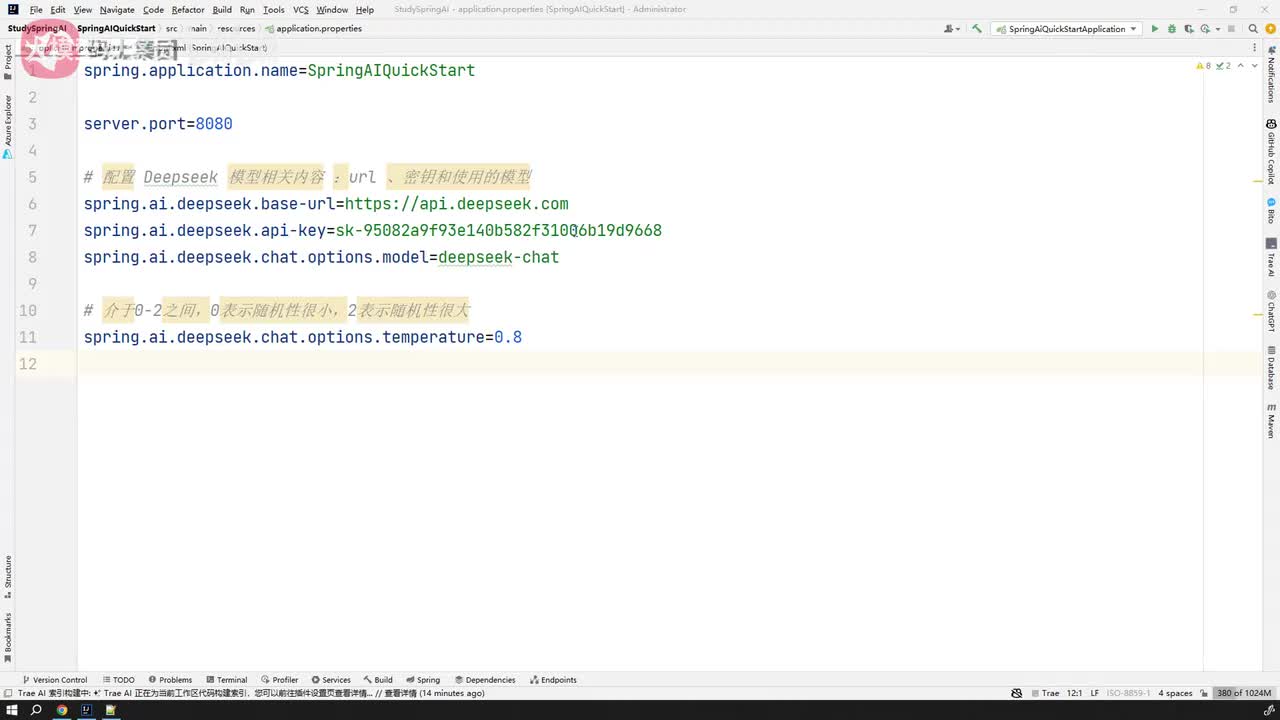Viewport: 1280px width, 720px height.
Task: Show the Problems tool tab
Action: tap(170, 680)
